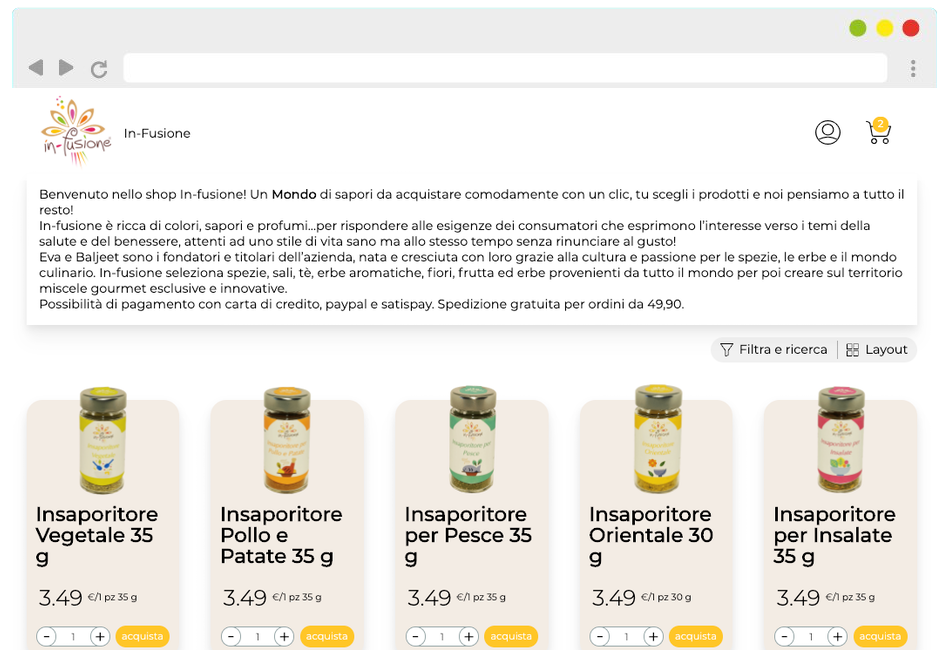
Task: Open the browser three-dot menu
Action: (x=913, y=68)
